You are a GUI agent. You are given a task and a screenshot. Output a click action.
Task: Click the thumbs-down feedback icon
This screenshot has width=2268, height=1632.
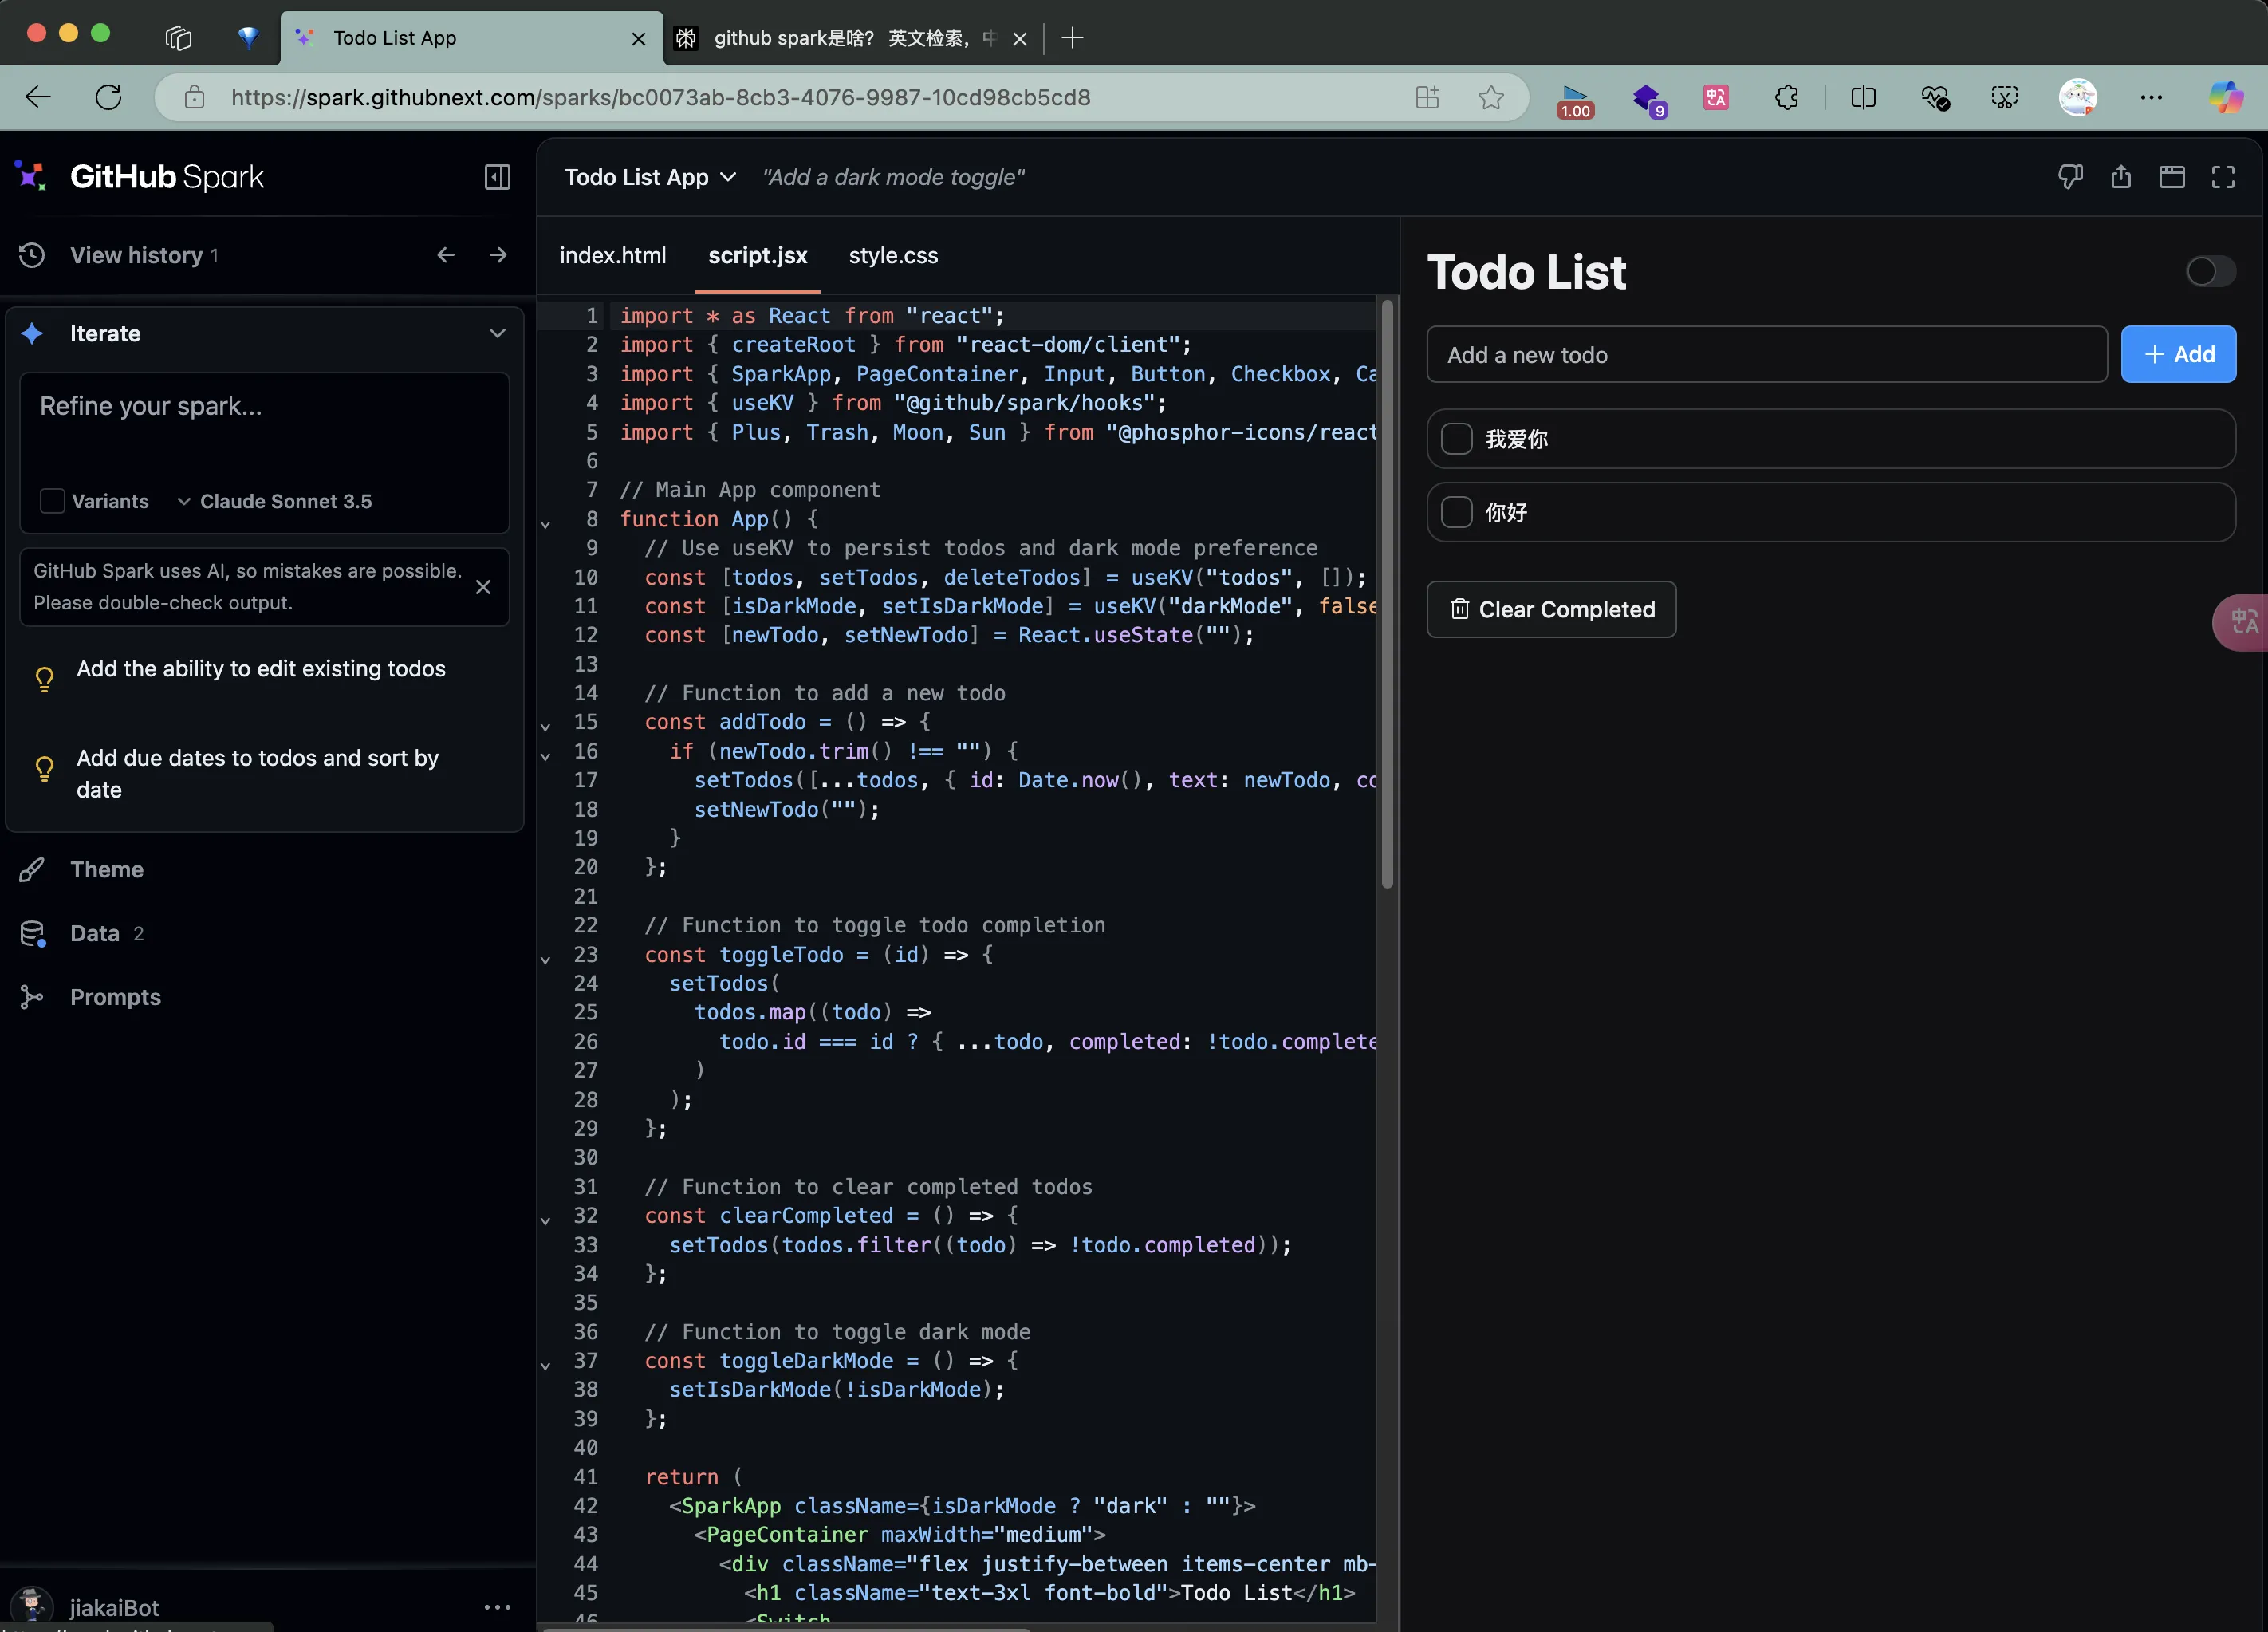(2070, 177)
